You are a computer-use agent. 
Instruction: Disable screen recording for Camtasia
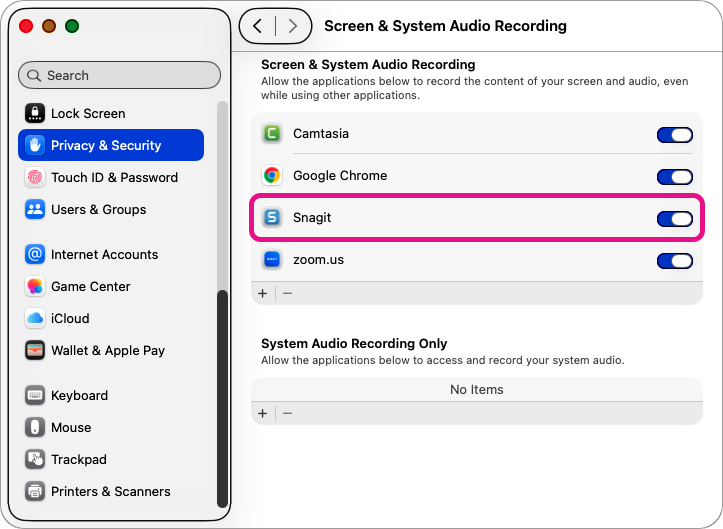[x=675, y=135]
